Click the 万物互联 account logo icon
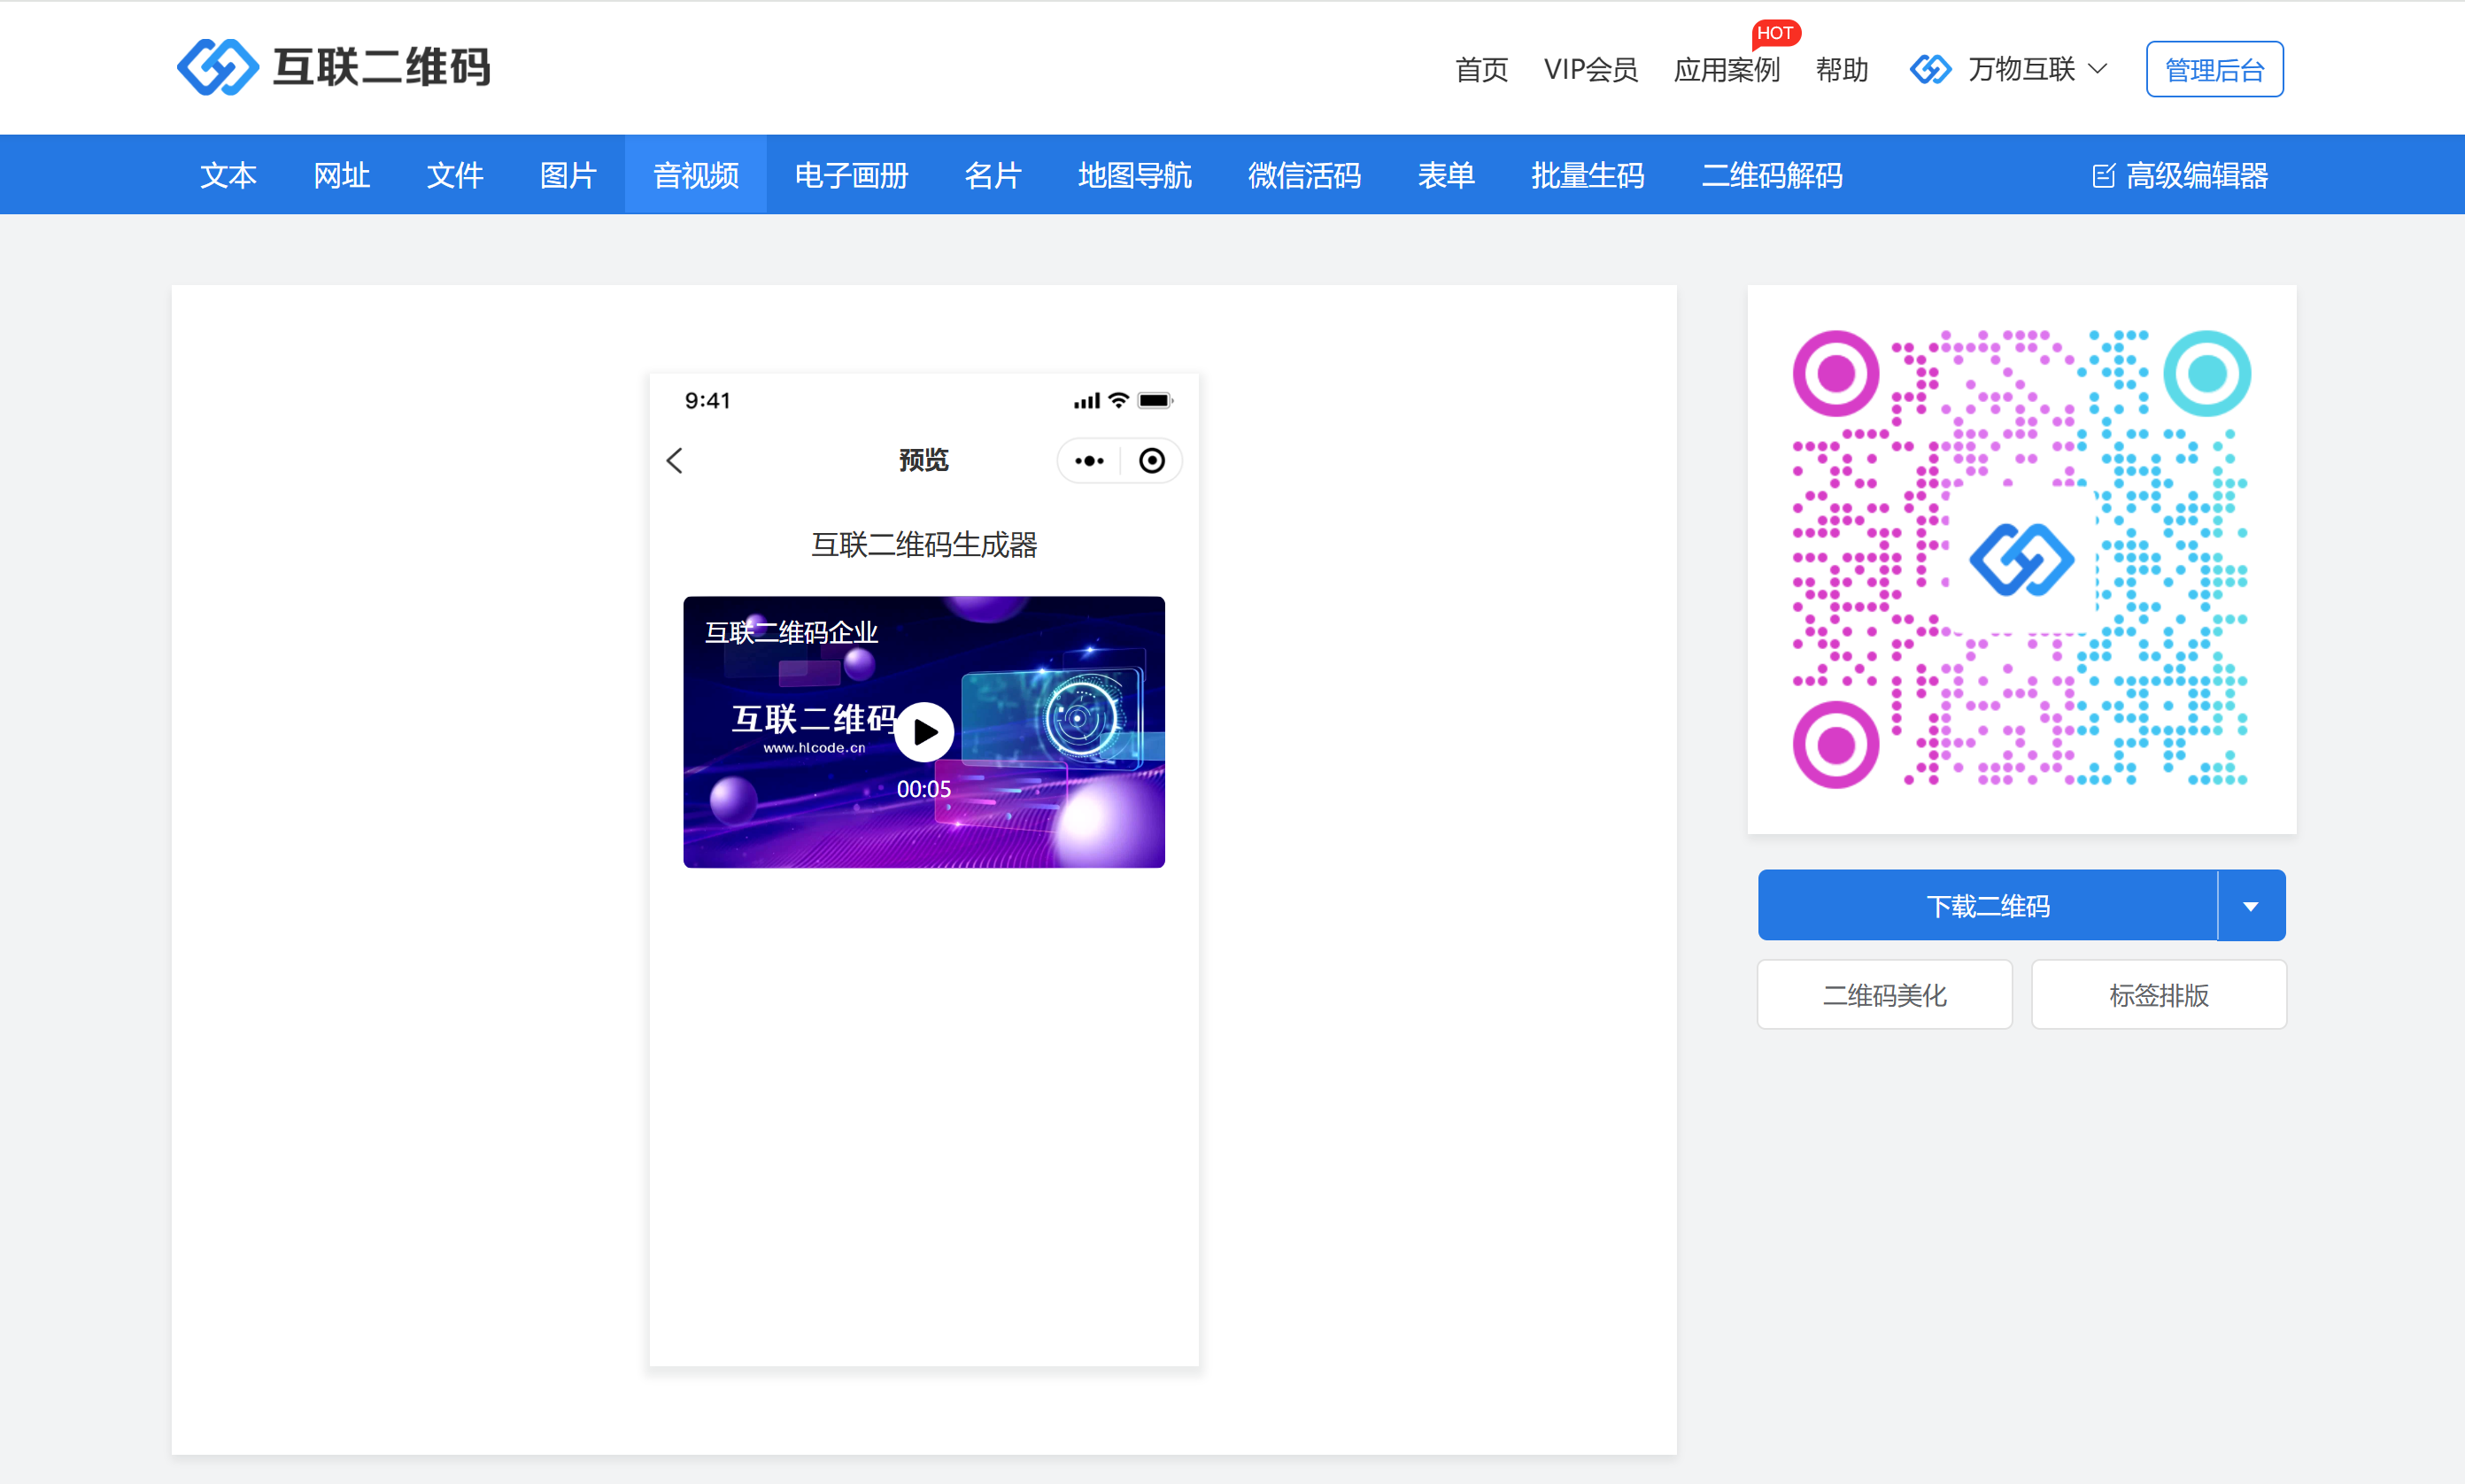The height and width of the screenshot is (1484, 2465). tap(1930, 69)
